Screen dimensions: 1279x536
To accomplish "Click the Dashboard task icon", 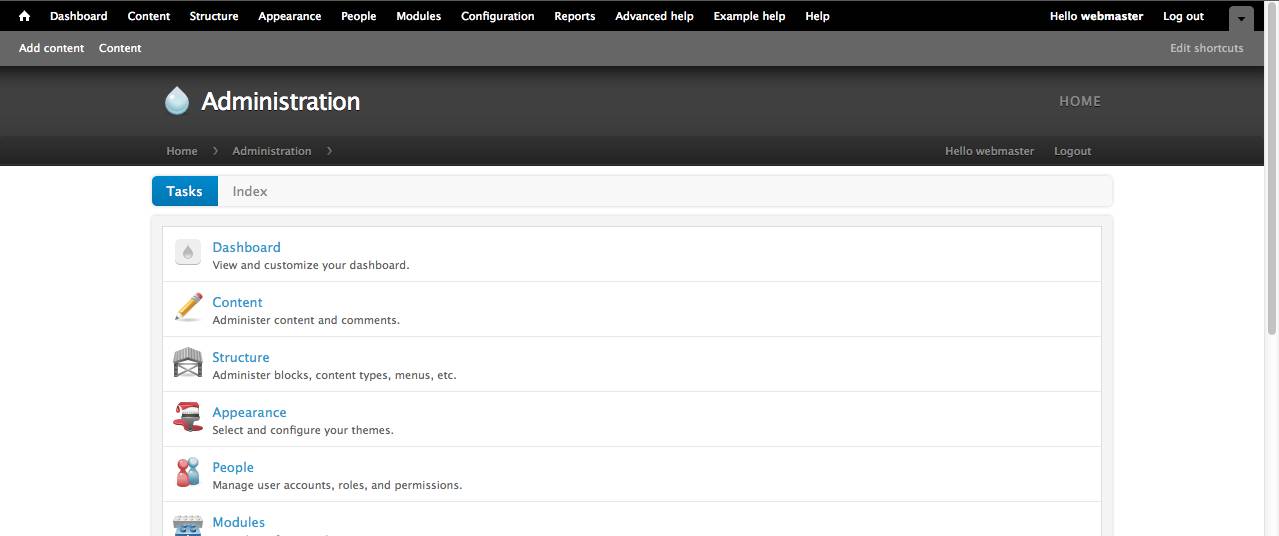I will coord(188,253).
